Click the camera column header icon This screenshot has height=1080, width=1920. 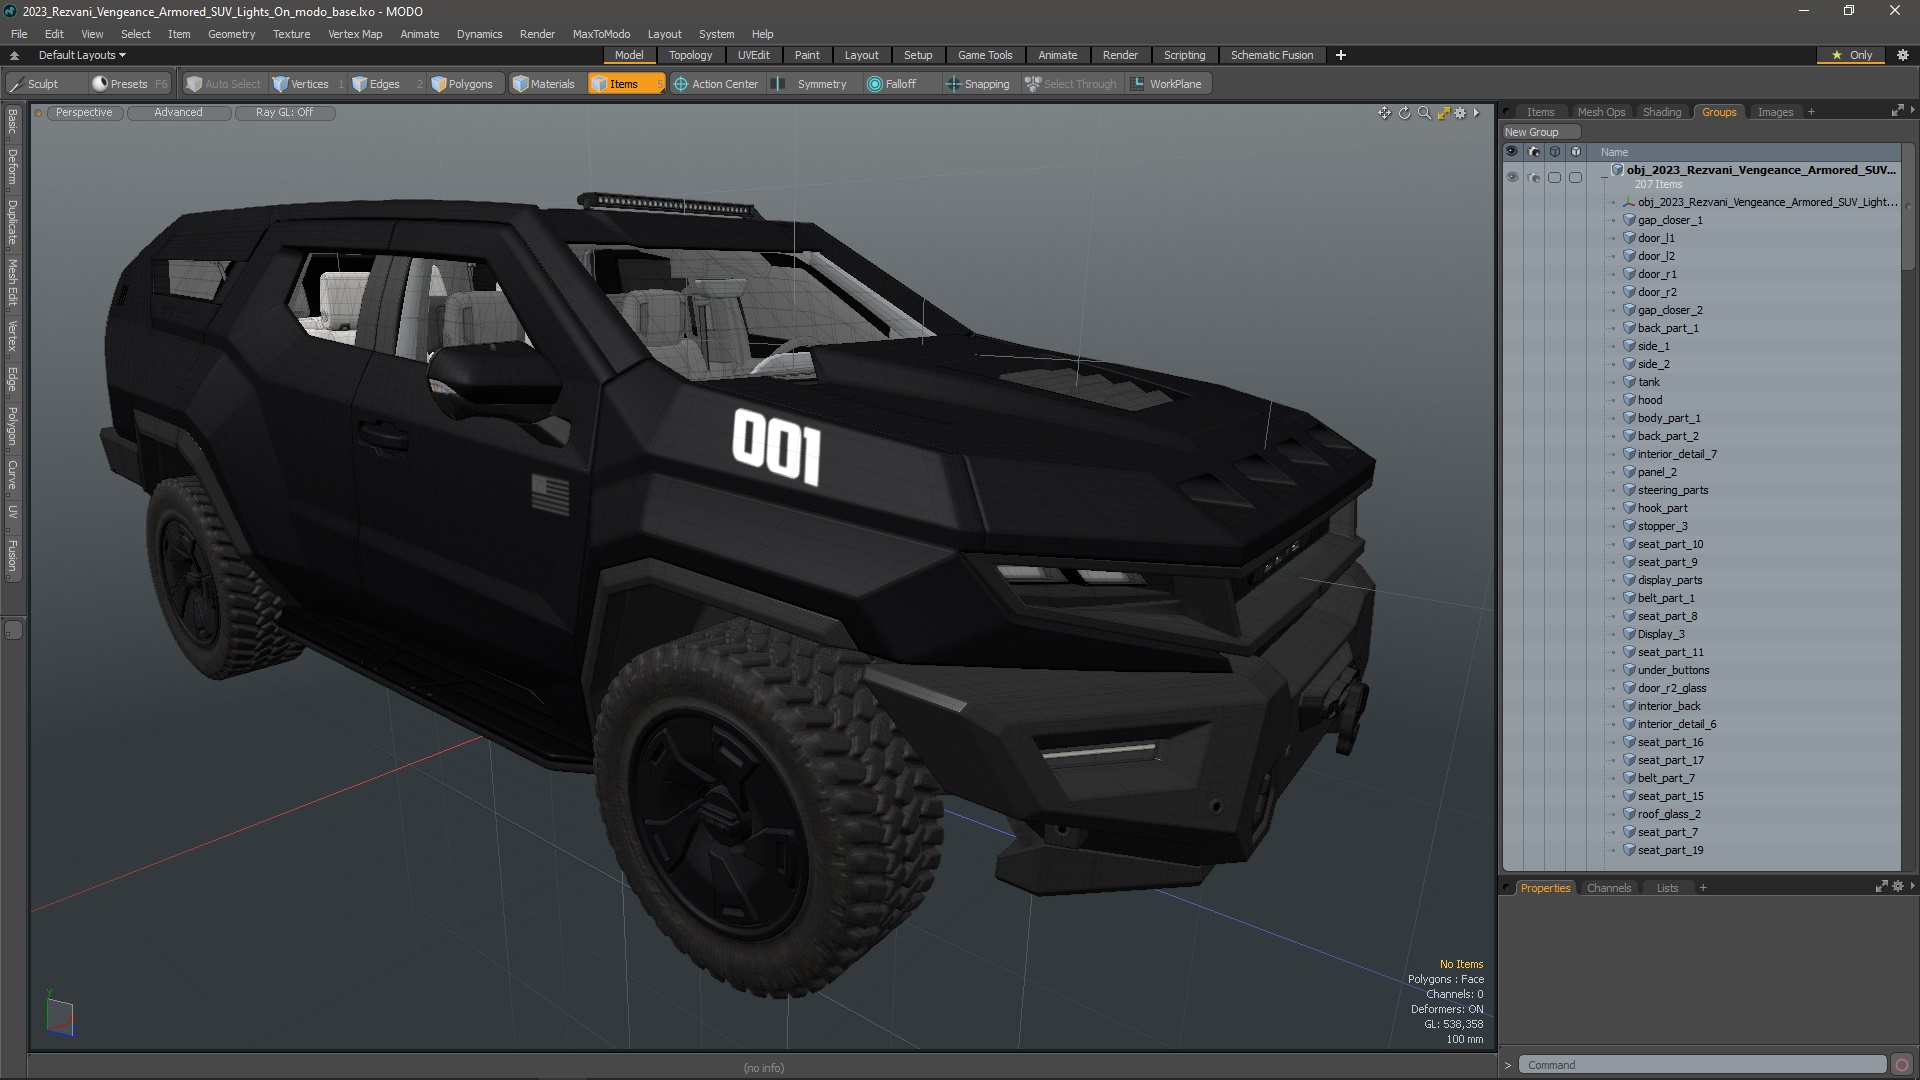[1534, 152]
